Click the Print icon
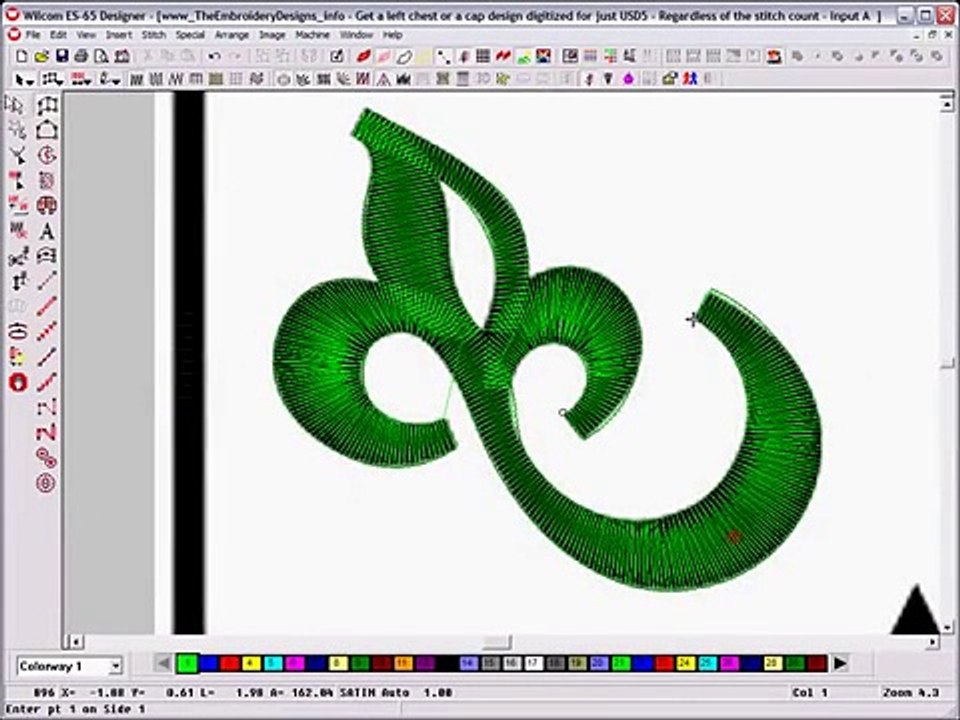This screenshot has width=960, height=720. (81, 57)
